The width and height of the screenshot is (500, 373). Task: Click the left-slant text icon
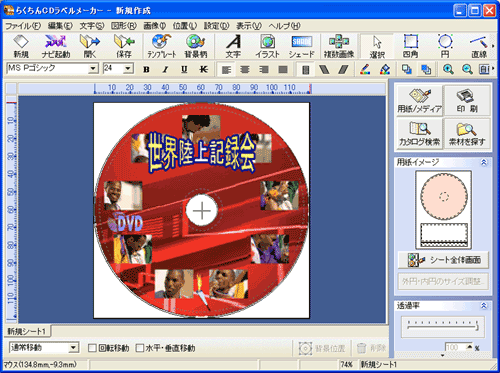click(x=324, y=69)
